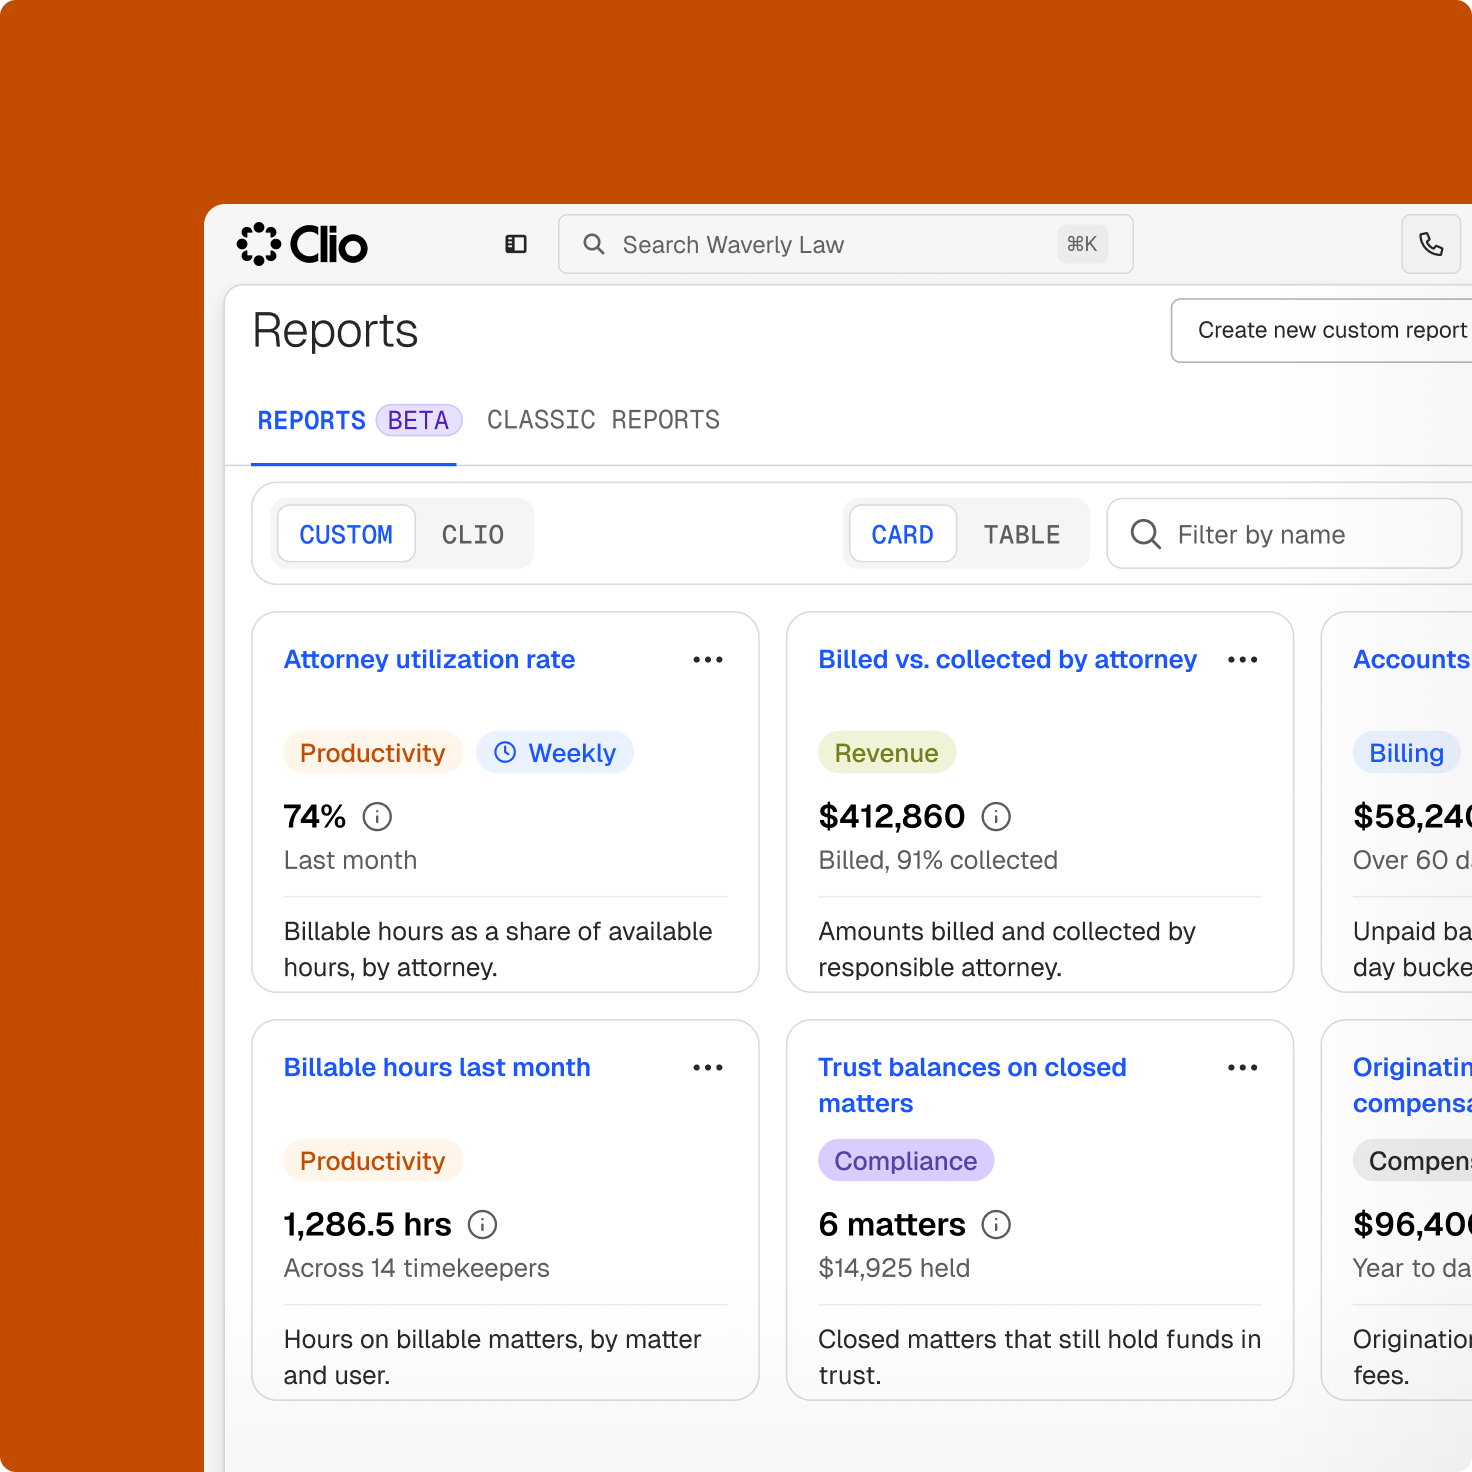Click Productivity tag on Billable hours card

point(373,1161)
